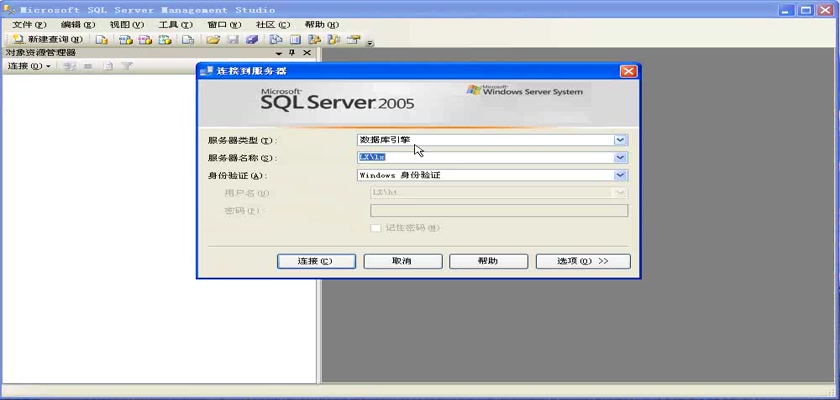Open the 视图(V) menu

[x=127, y=25]
